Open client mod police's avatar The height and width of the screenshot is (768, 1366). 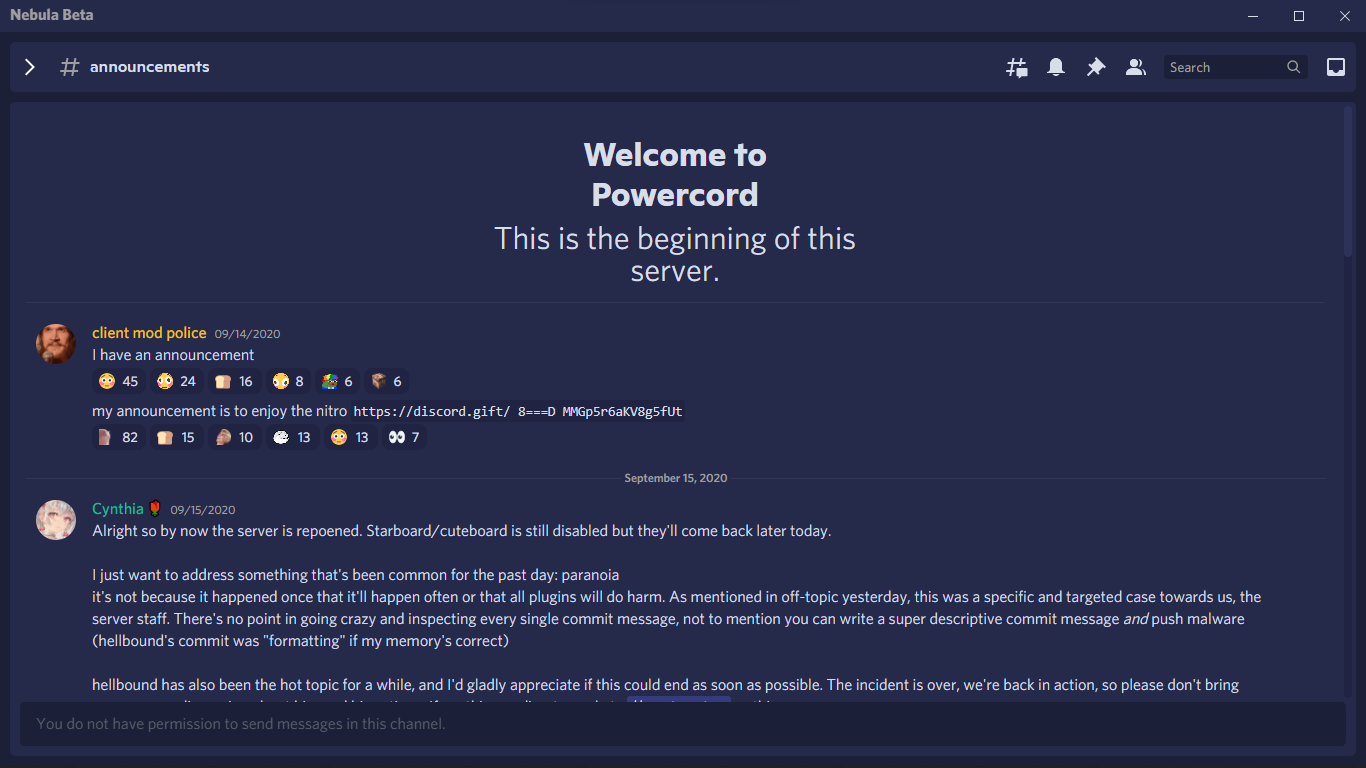point(56,343)
